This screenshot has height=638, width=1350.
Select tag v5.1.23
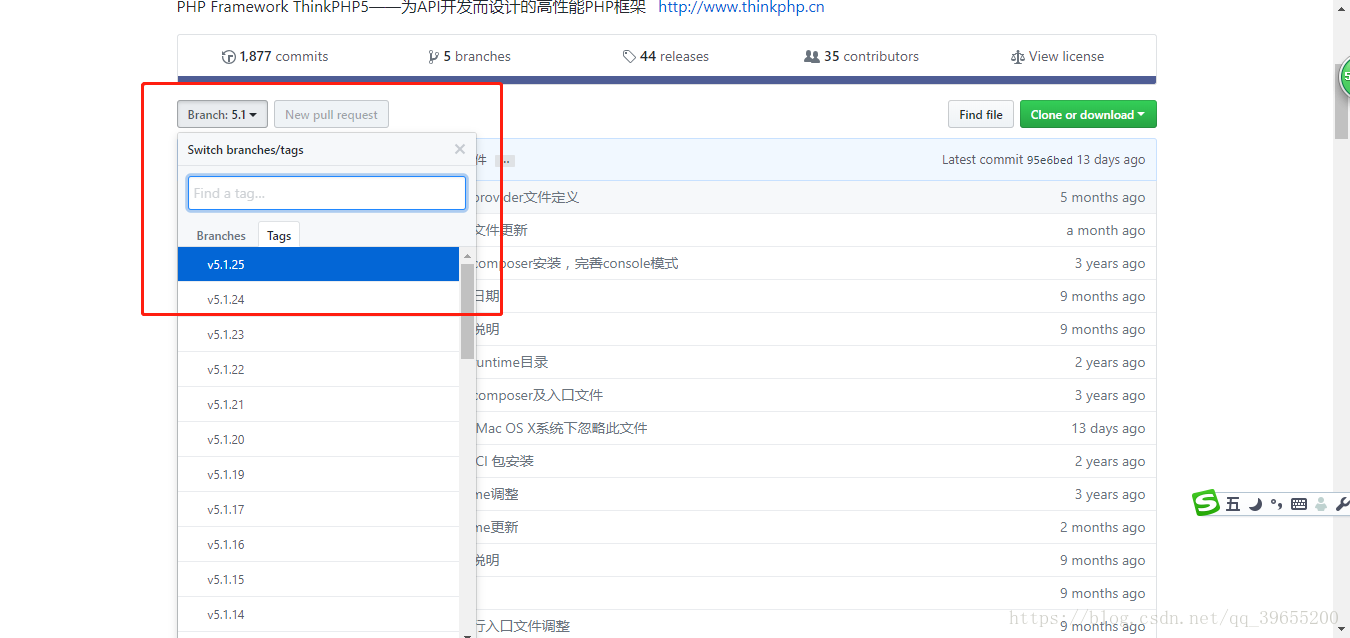pyautogui.click(x=318, y=335)
